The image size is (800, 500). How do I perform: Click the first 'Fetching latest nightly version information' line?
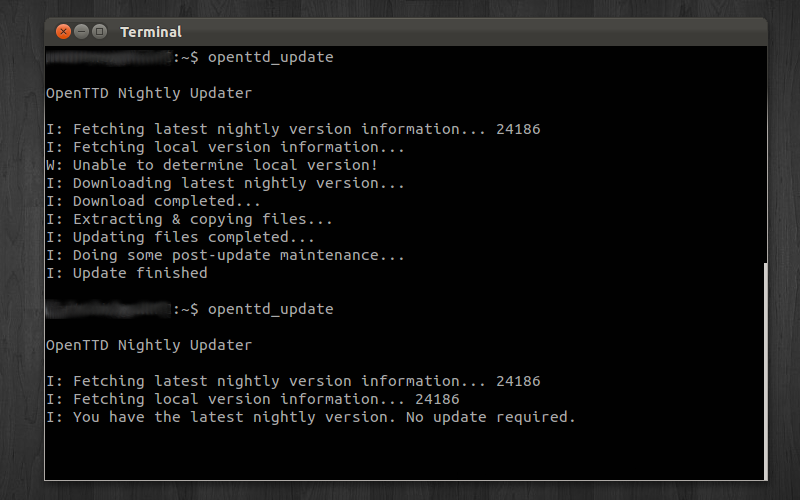293,129
